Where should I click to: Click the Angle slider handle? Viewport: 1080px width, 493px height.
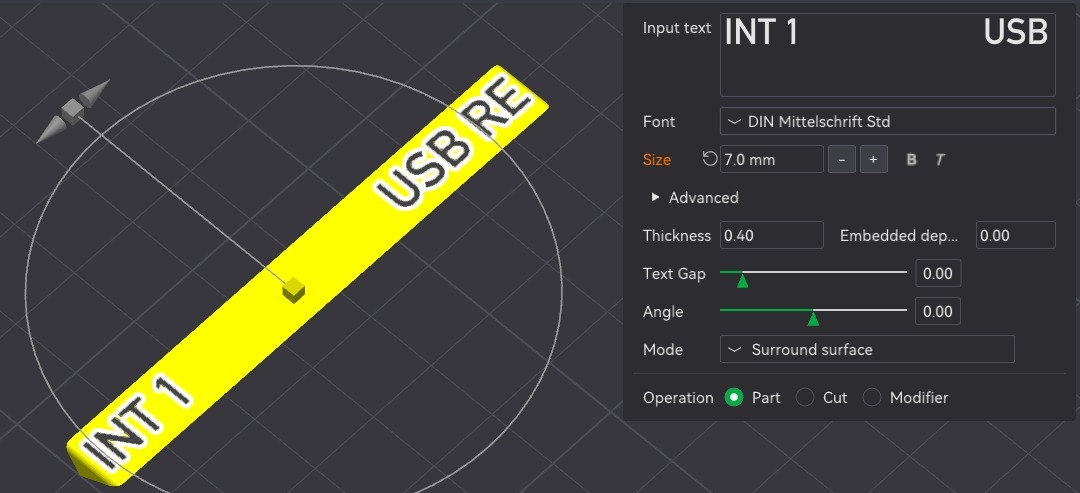(x=813, y=319)
